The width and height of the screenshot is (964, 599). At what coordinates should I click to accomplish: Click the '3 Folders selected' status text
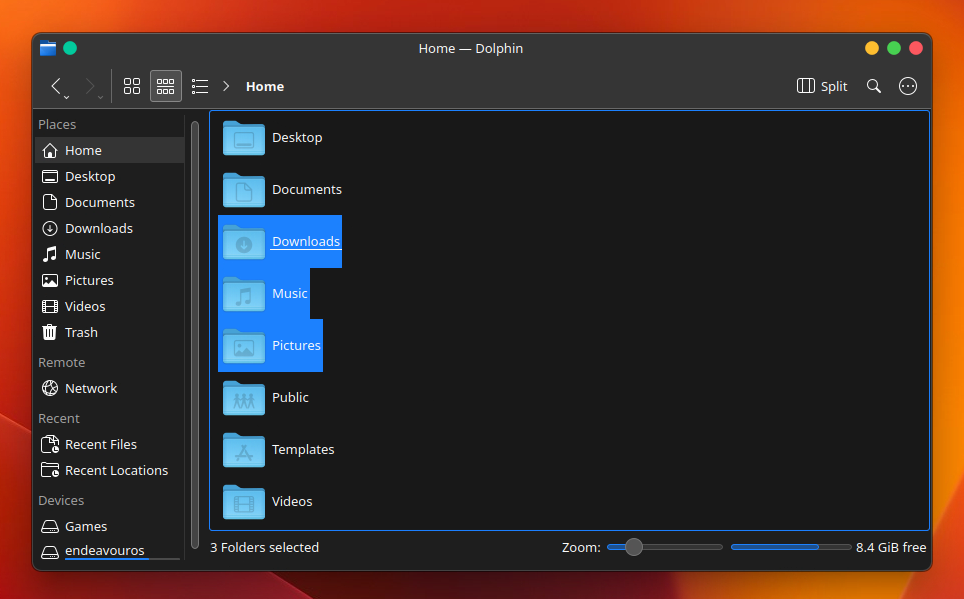pos(264,547)
